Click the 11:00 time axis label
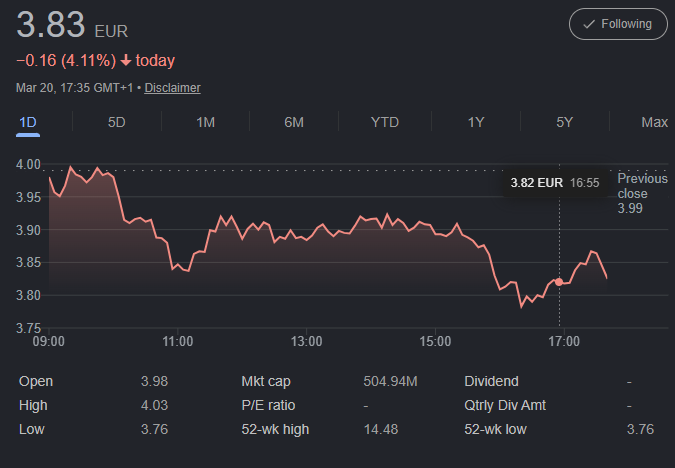The height and width of the screenshot is (468, 675). tap(177, 341)
